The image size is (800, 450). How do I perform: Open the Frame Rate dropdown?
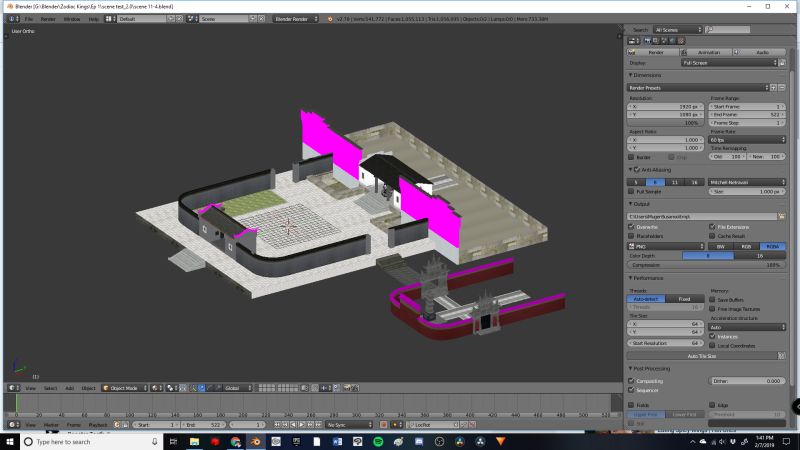coord(747,139)
